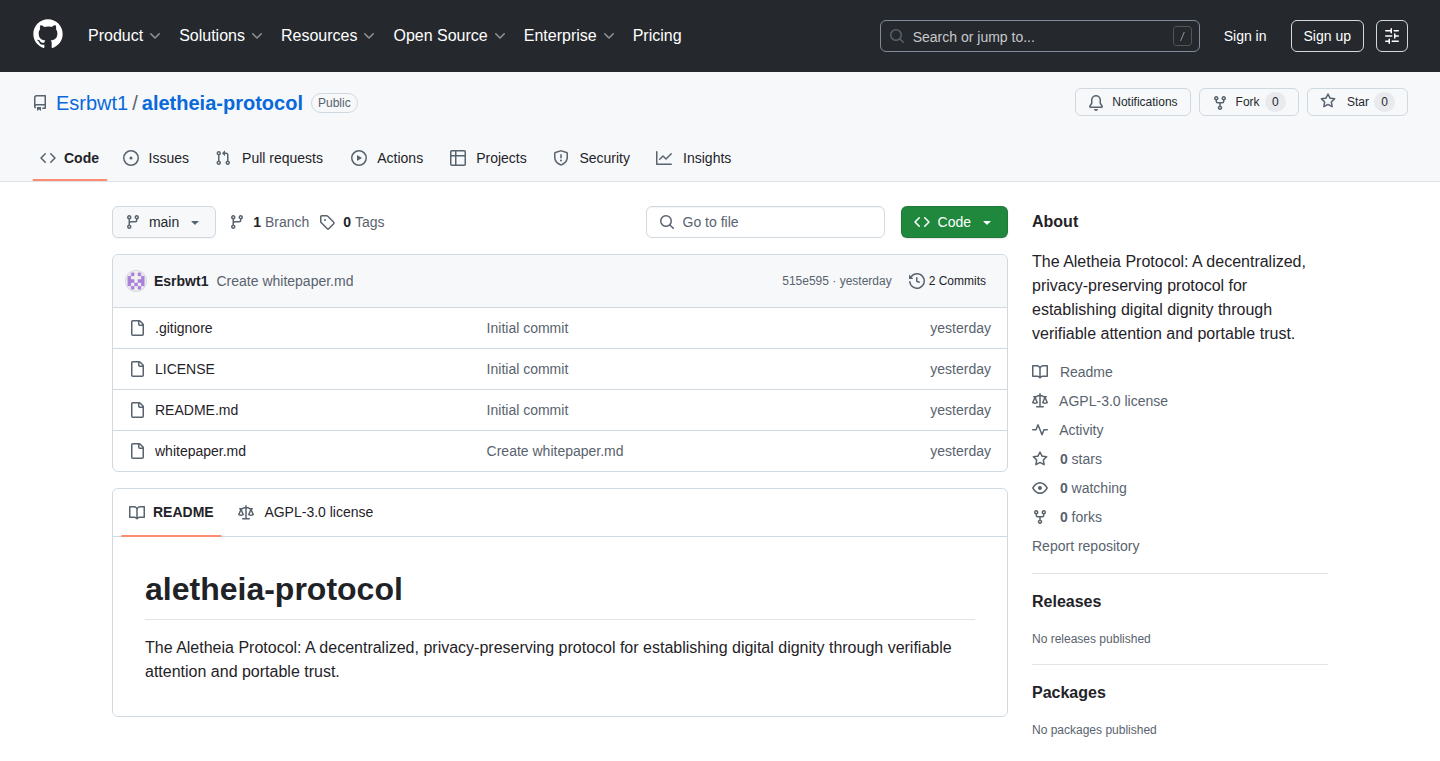
Task: Click the fork icon in Fork button
Action: (x=1220, y=102)
